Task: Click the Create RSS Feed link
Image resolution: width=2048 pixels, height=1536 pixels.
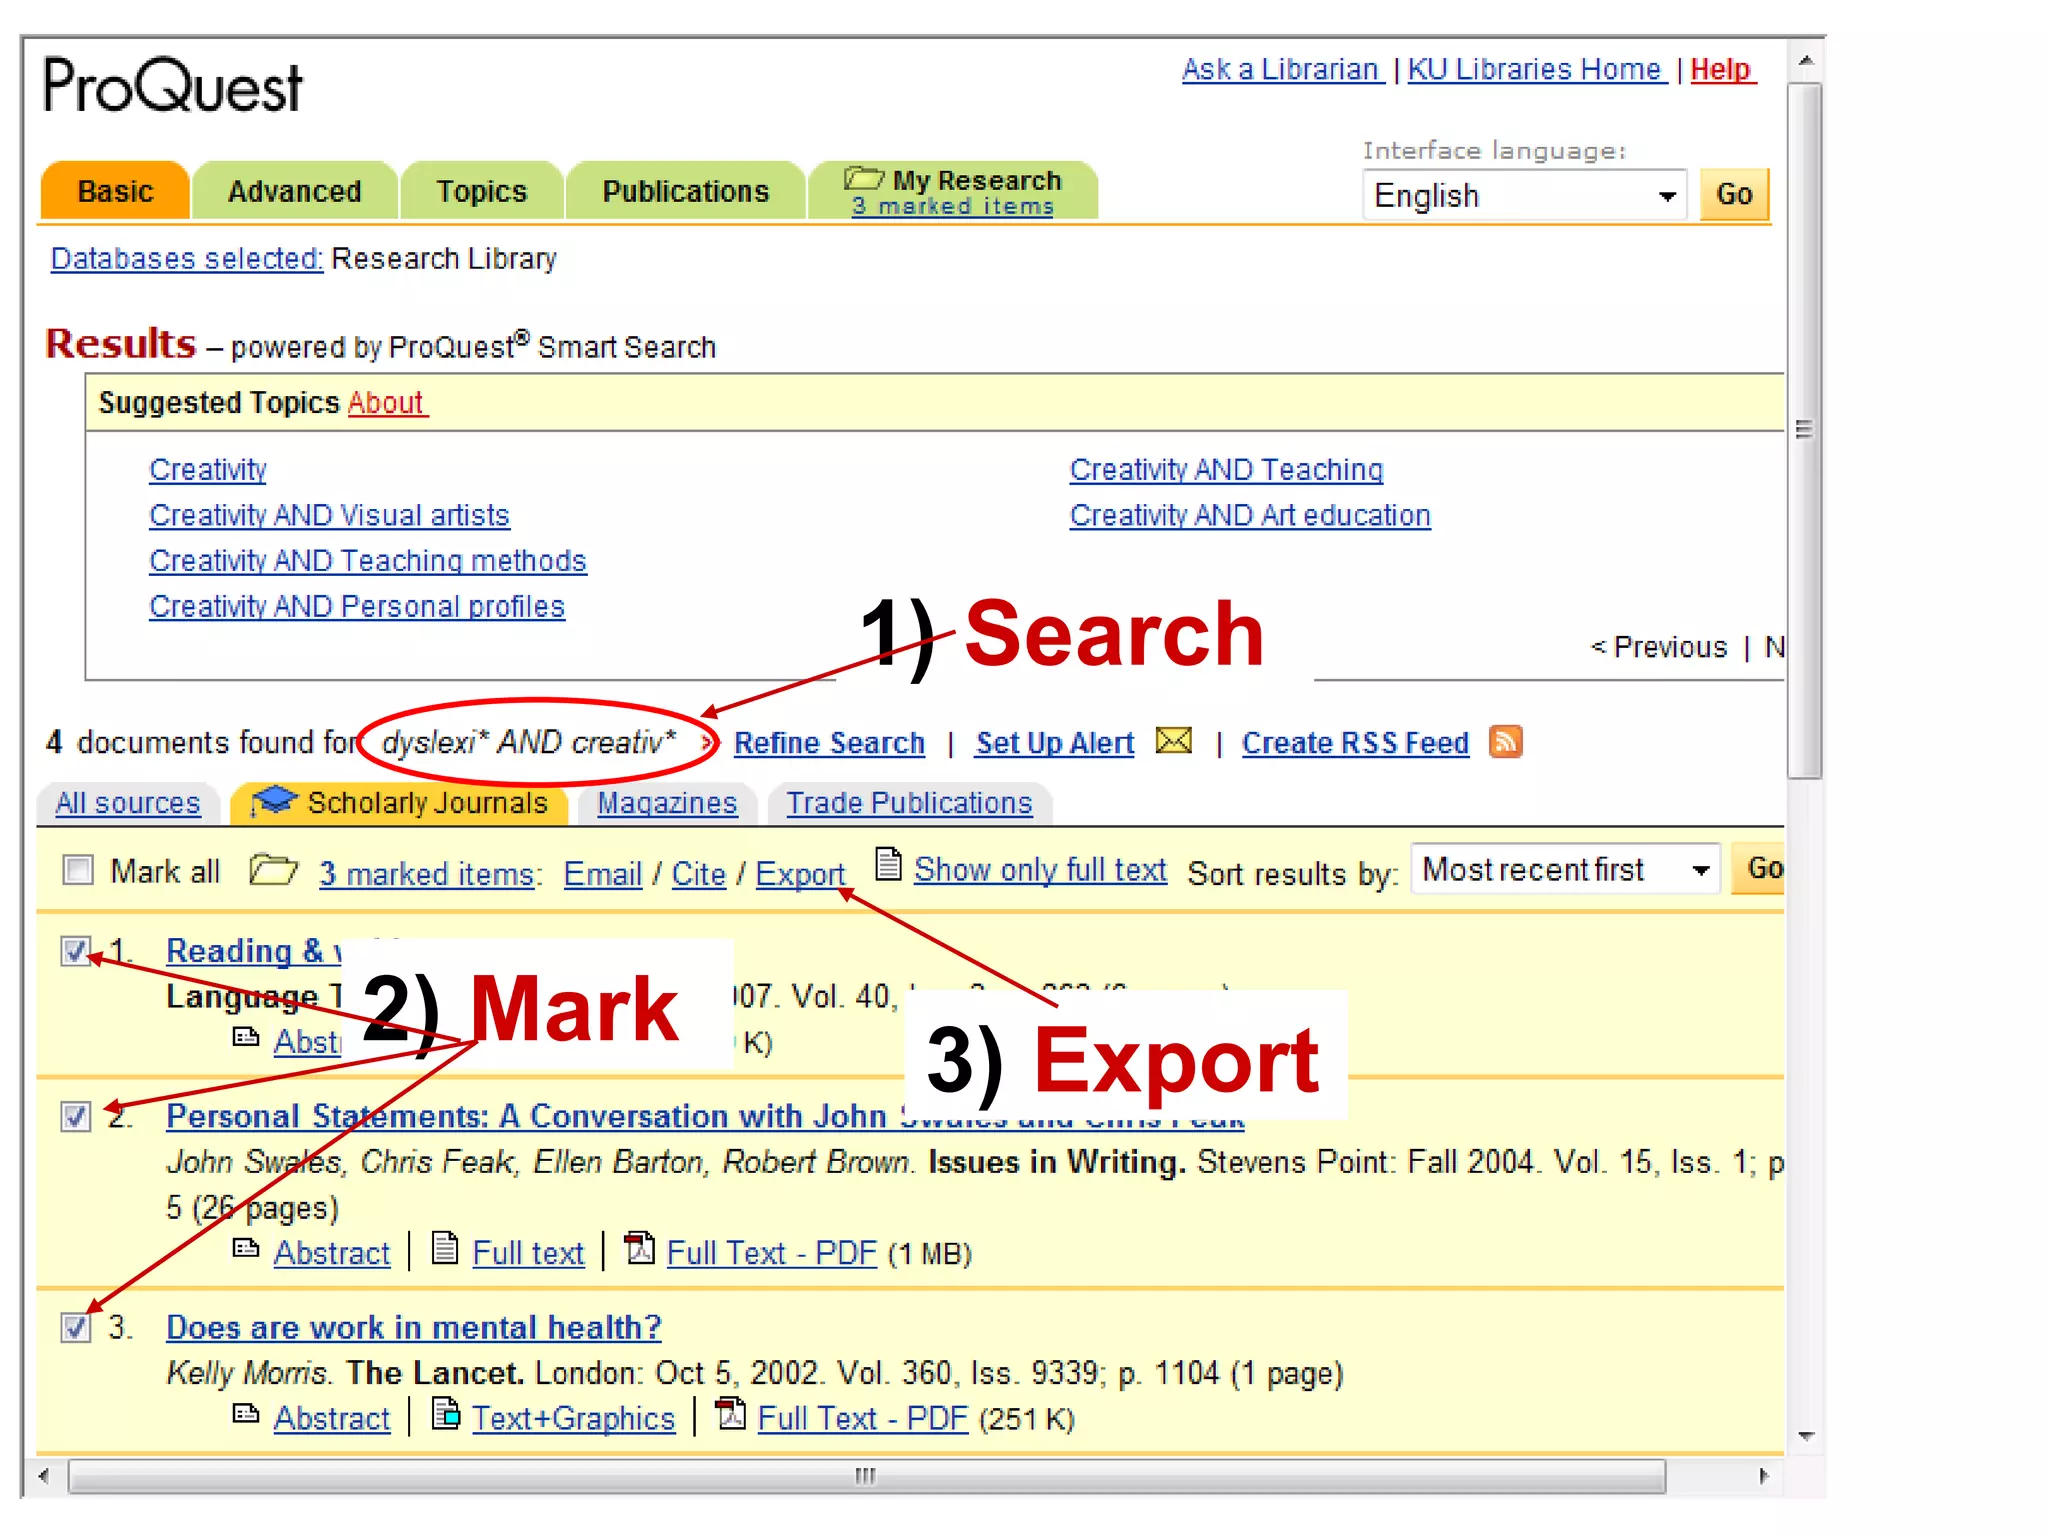Action: tap(1355, 743)
